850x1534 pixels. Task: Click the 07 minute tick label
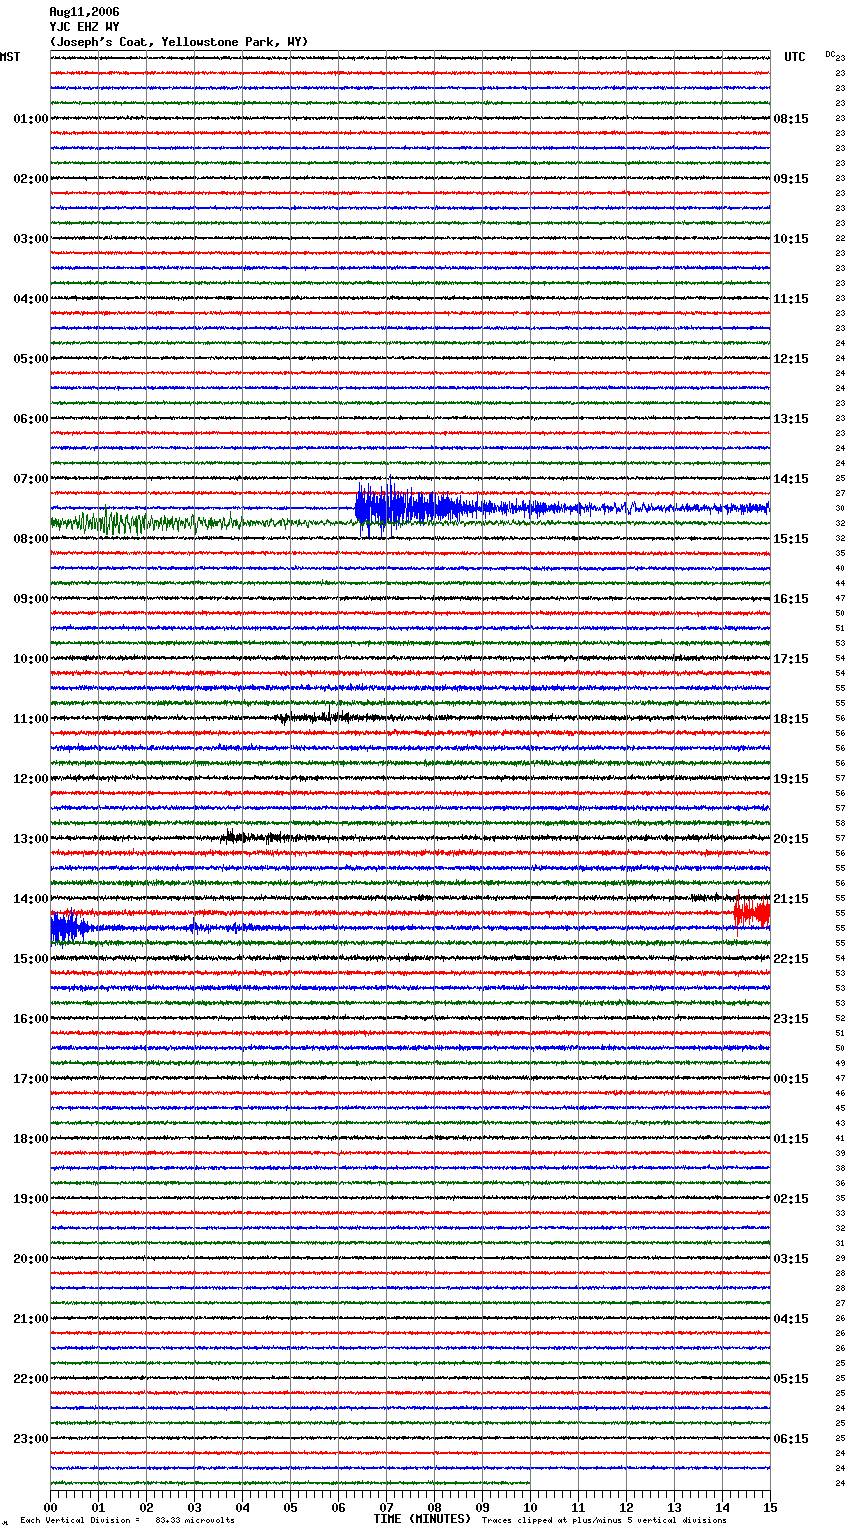(x=387, y=1506)
